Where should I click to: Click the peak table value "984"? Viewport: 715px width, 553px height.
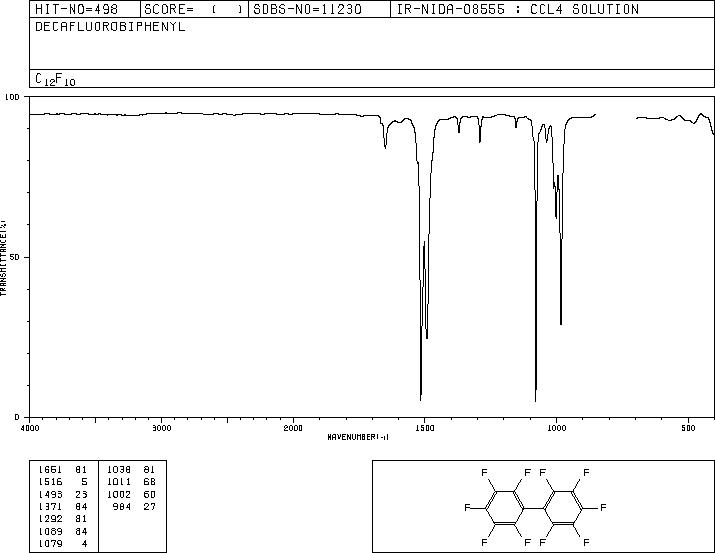122,506
